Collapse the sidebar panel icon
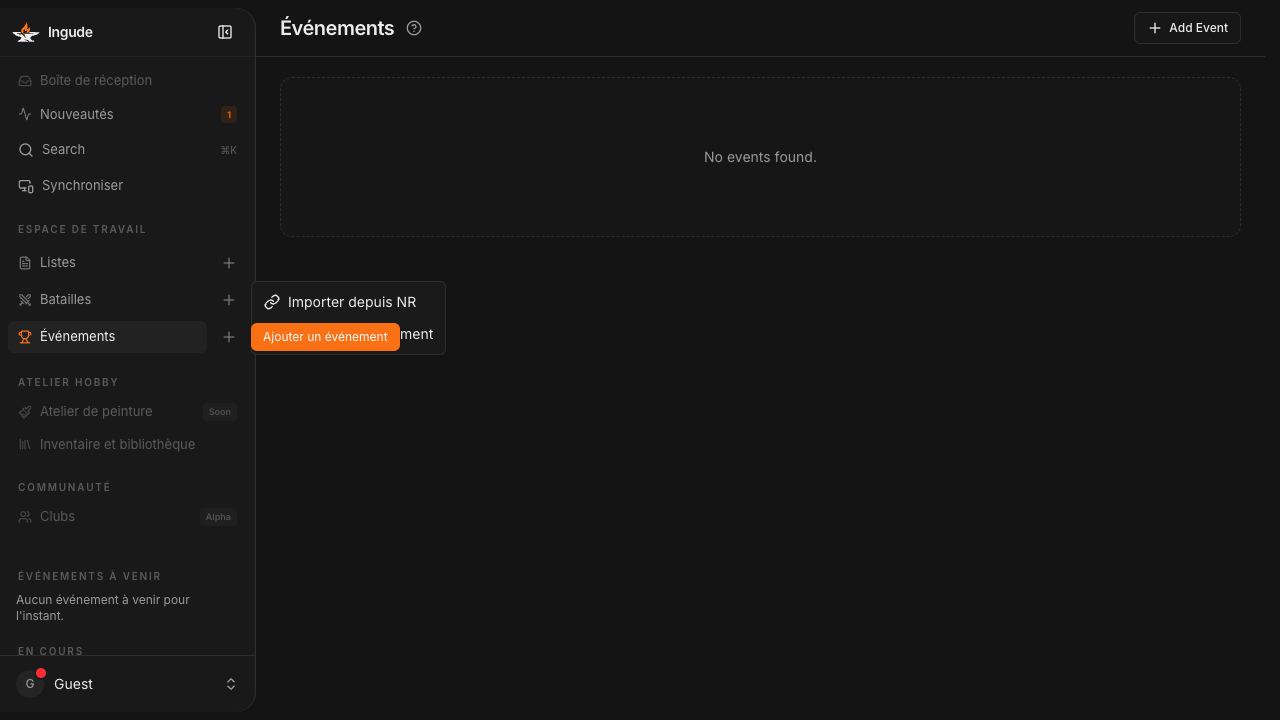This screenshot has width=1280, height=720. (x=225, y=32)
